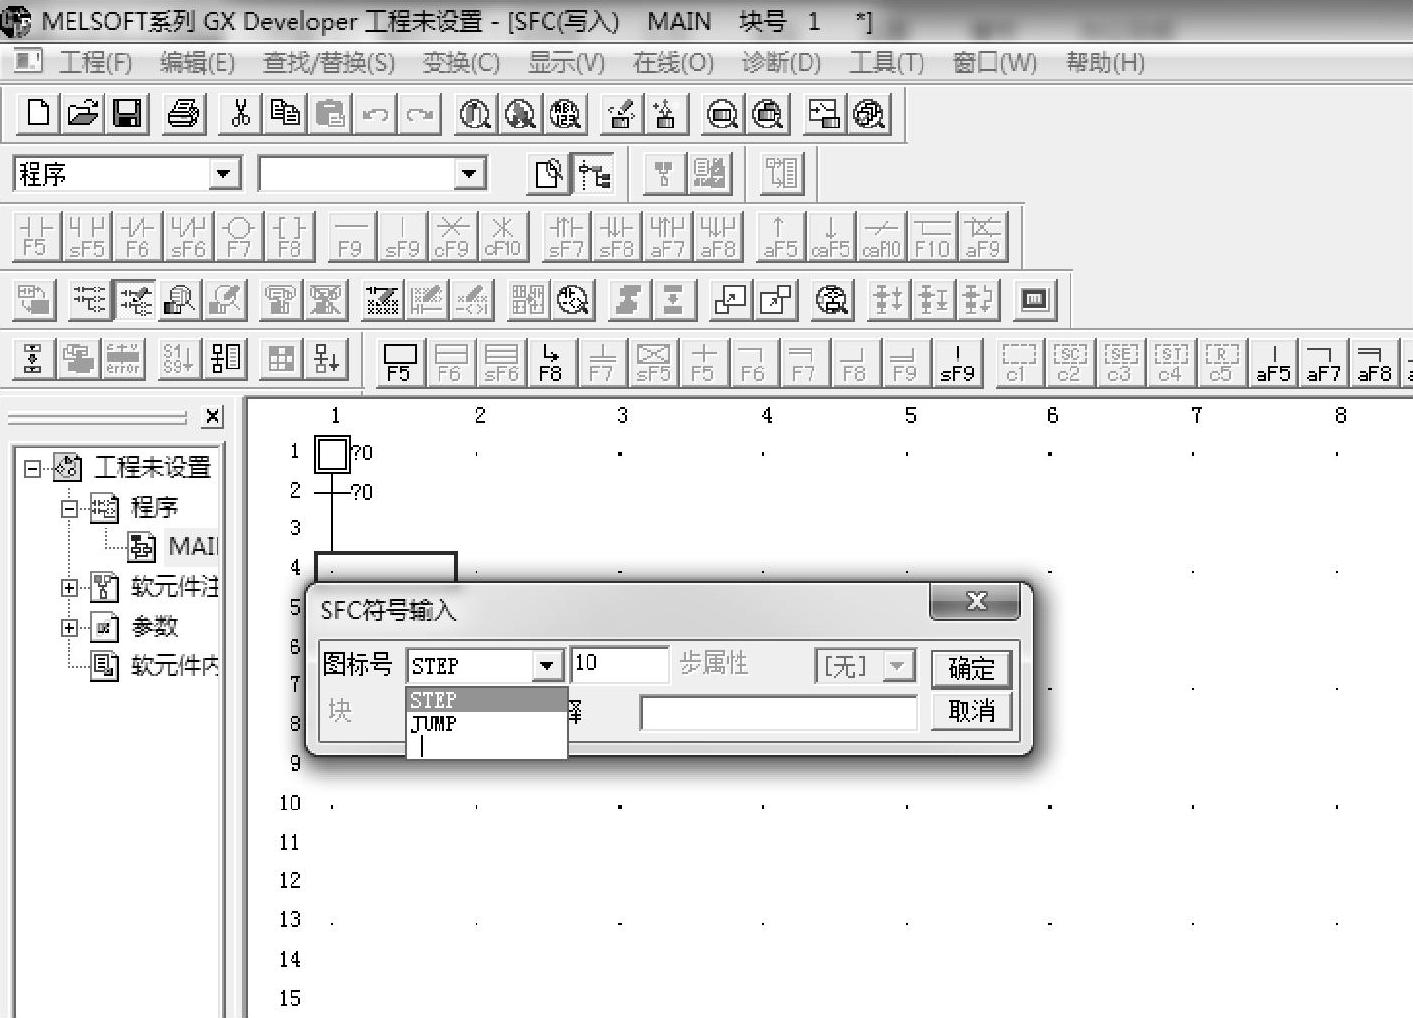Viewport: 1413px width, 1018px height.
Task: Click the ST step attribute icon c4
Action: [x=1170, y=362]
